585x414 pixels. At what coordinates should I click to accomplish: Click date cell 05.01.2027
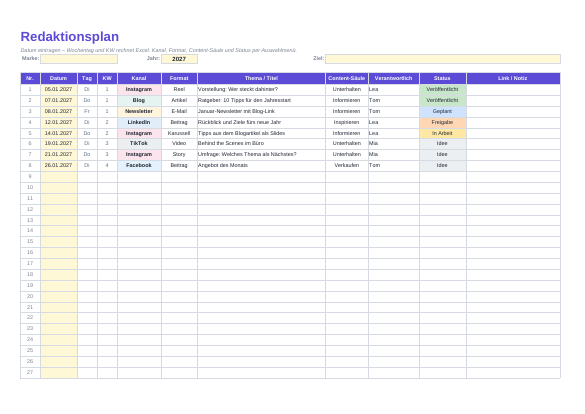pos(59,90)
